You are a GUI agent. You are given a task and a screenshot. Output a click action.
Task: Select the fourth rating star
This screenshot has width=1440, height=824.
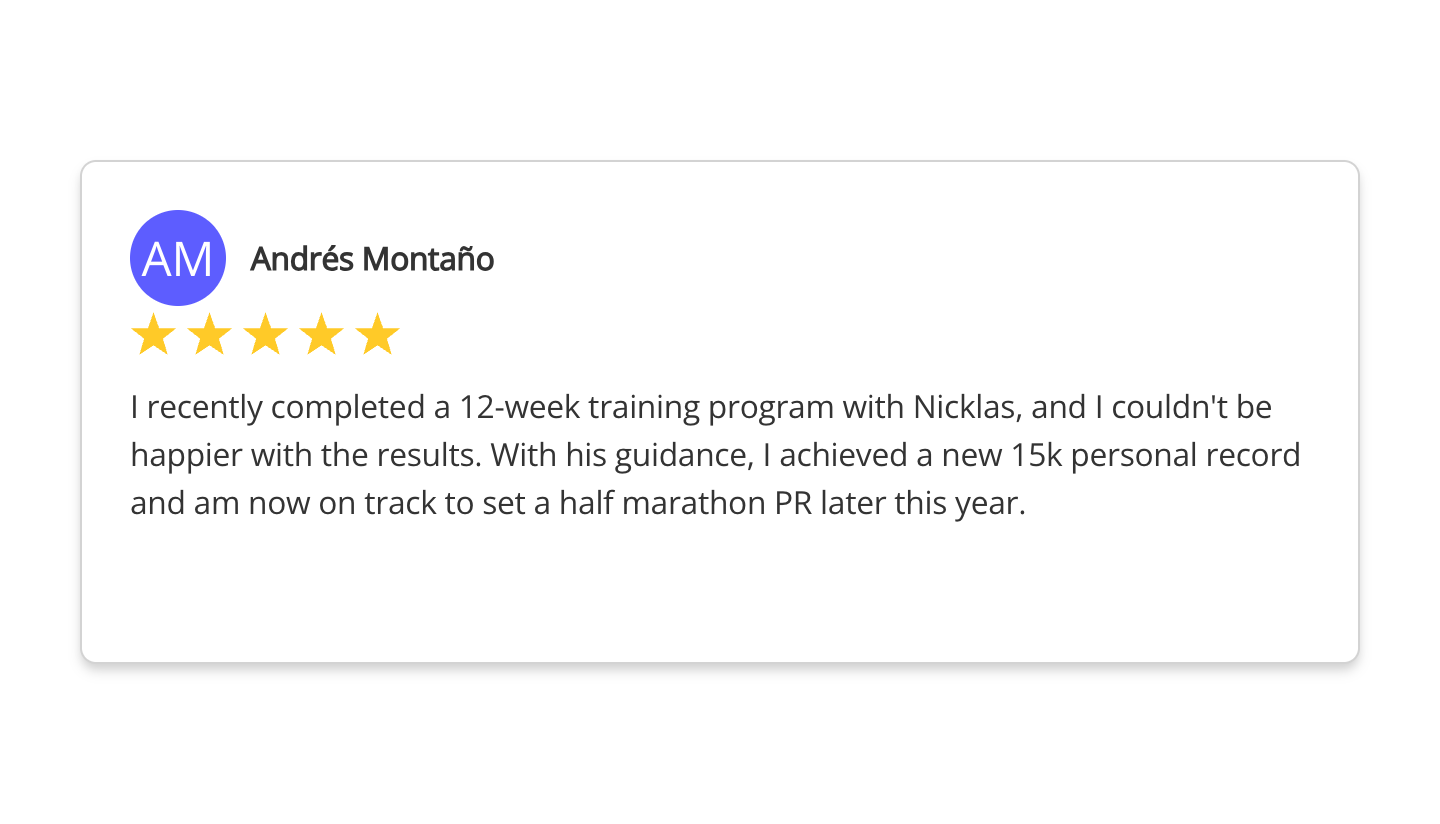point(321,335)
